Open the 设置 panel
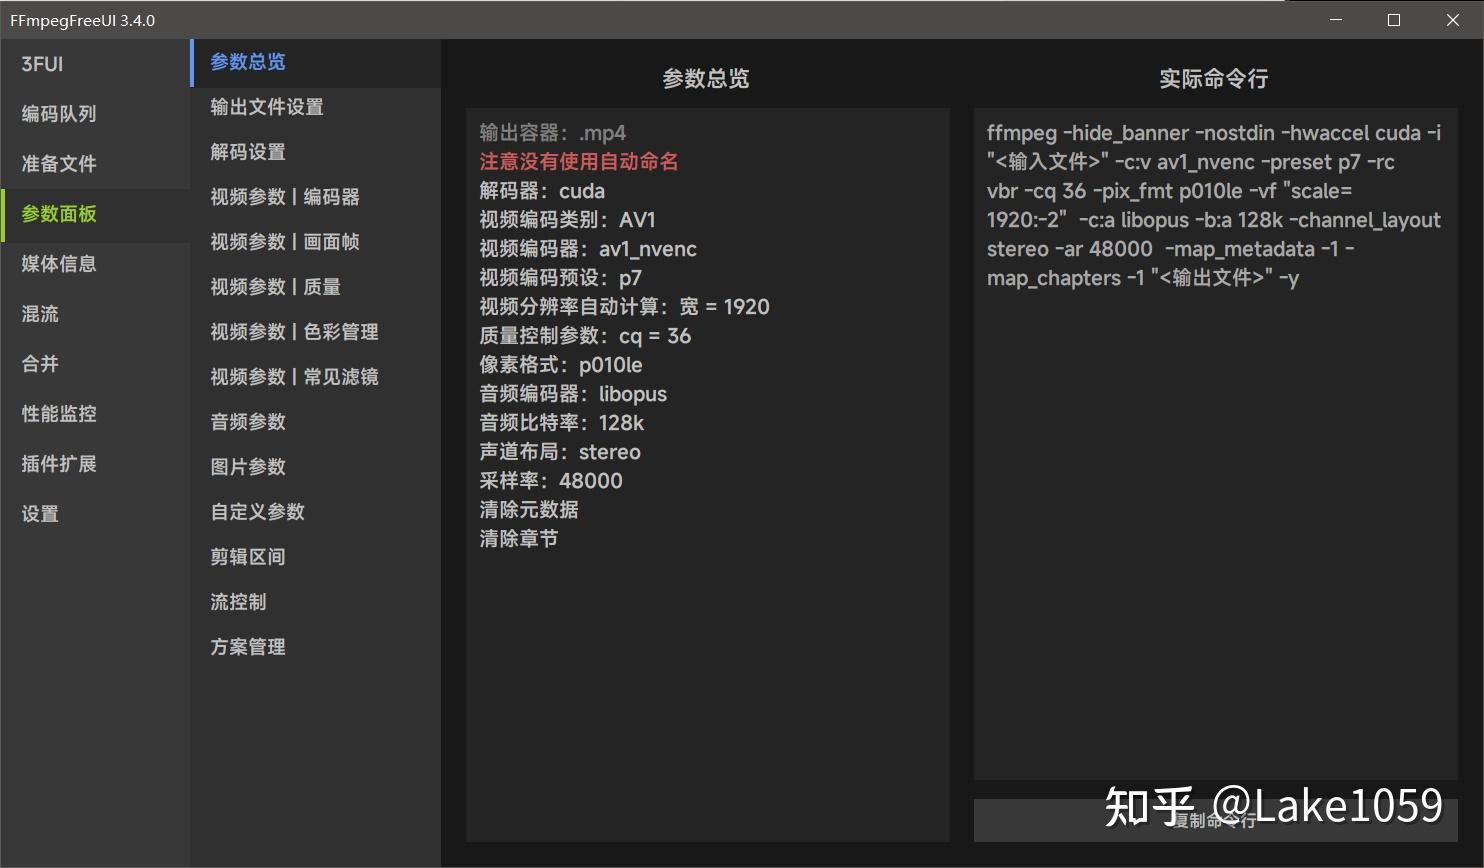The image size is (1484, 868). point(40,513)
